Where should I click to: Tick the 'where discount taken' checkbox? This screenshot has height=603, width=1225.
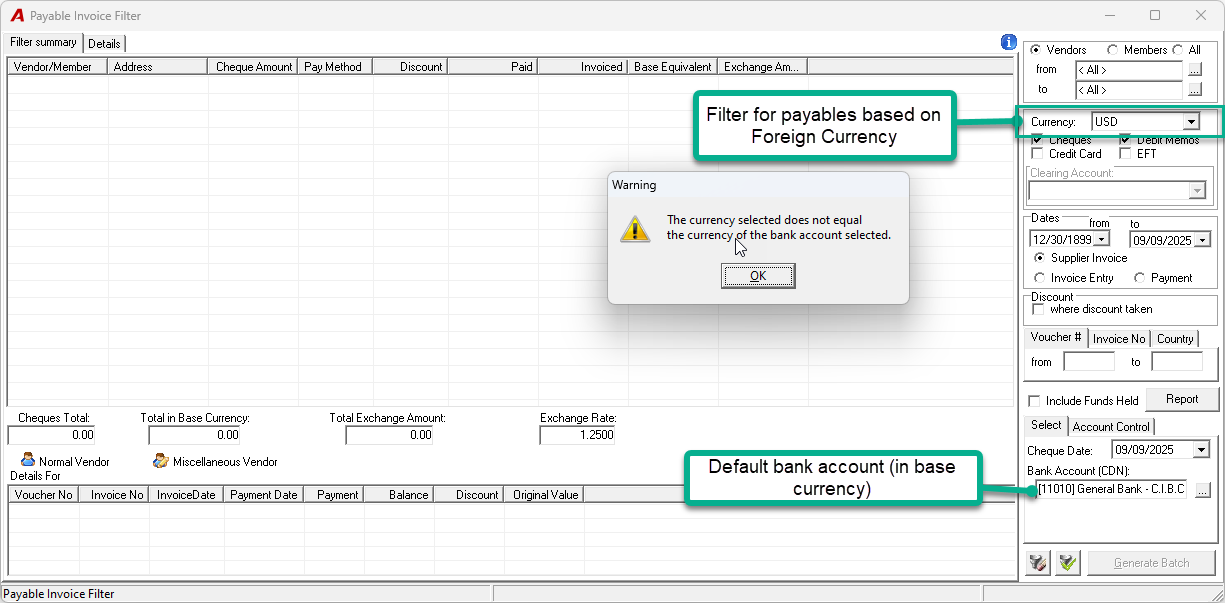tap(1038, 310)
